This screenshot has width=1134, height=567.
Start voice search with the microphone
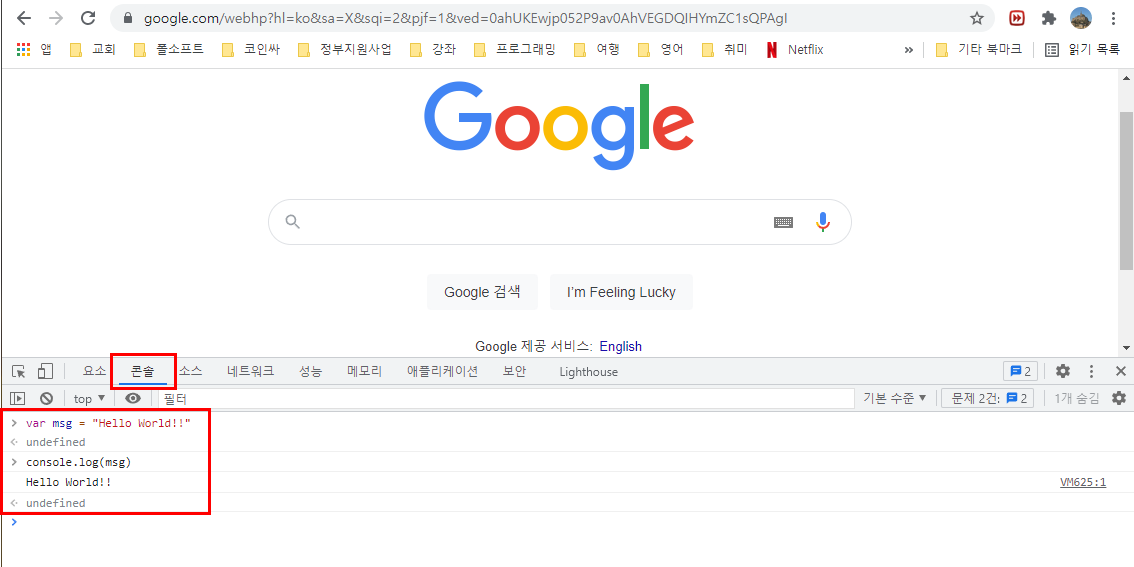click(x=822, y=221)
